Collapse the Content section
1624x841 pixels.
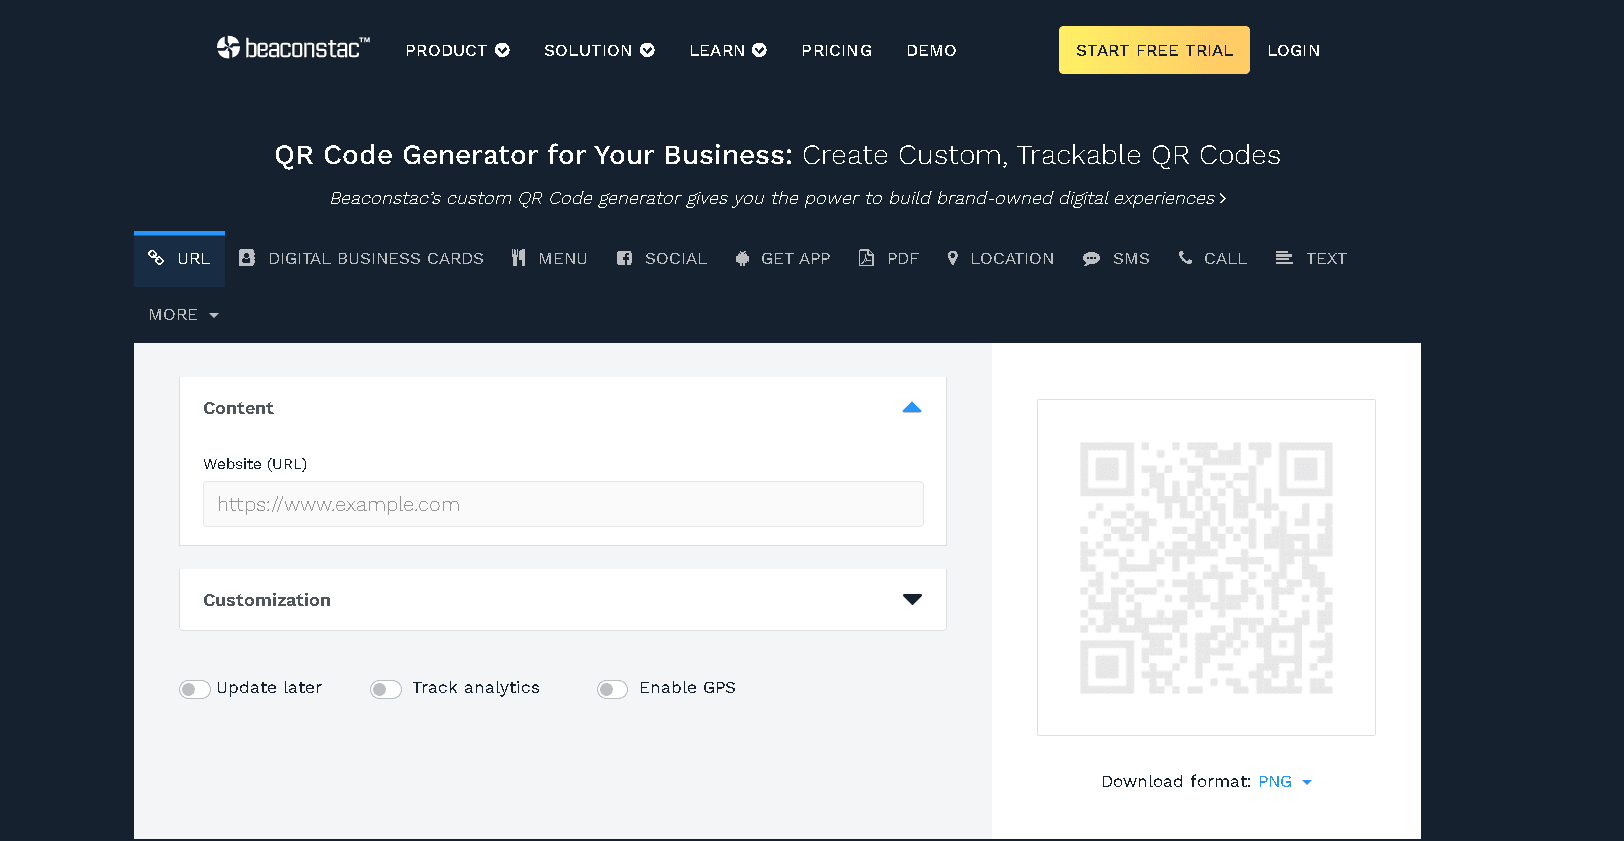[912, 408]
